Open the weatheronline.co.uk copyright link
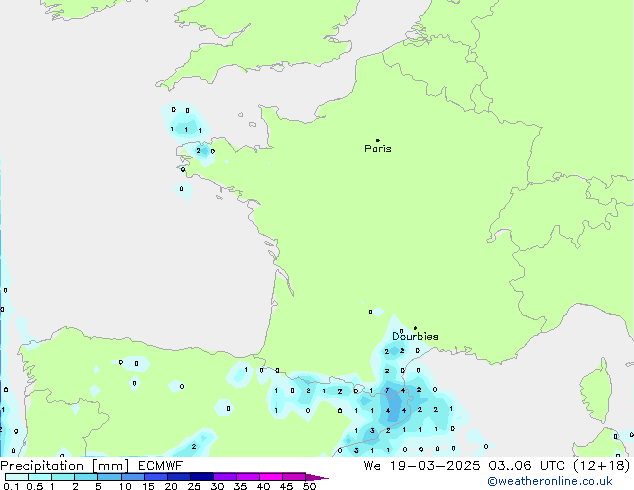Screen dimensions: 634x490 tap(550, 481)
